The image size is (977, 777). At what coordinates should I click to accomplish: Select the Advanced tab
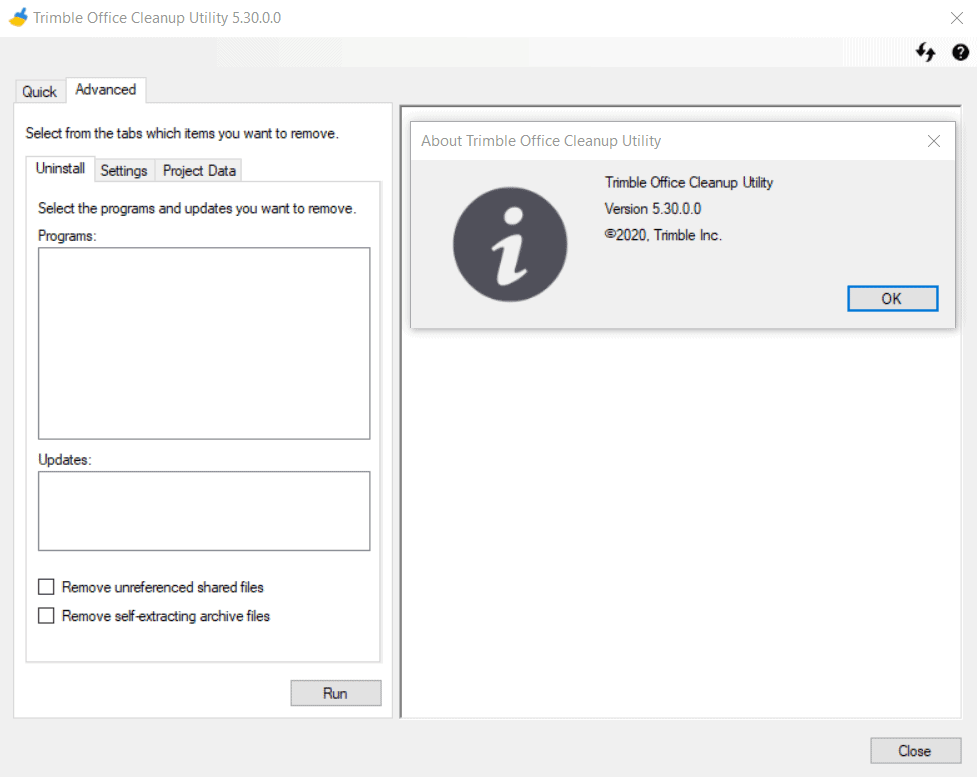106,90
